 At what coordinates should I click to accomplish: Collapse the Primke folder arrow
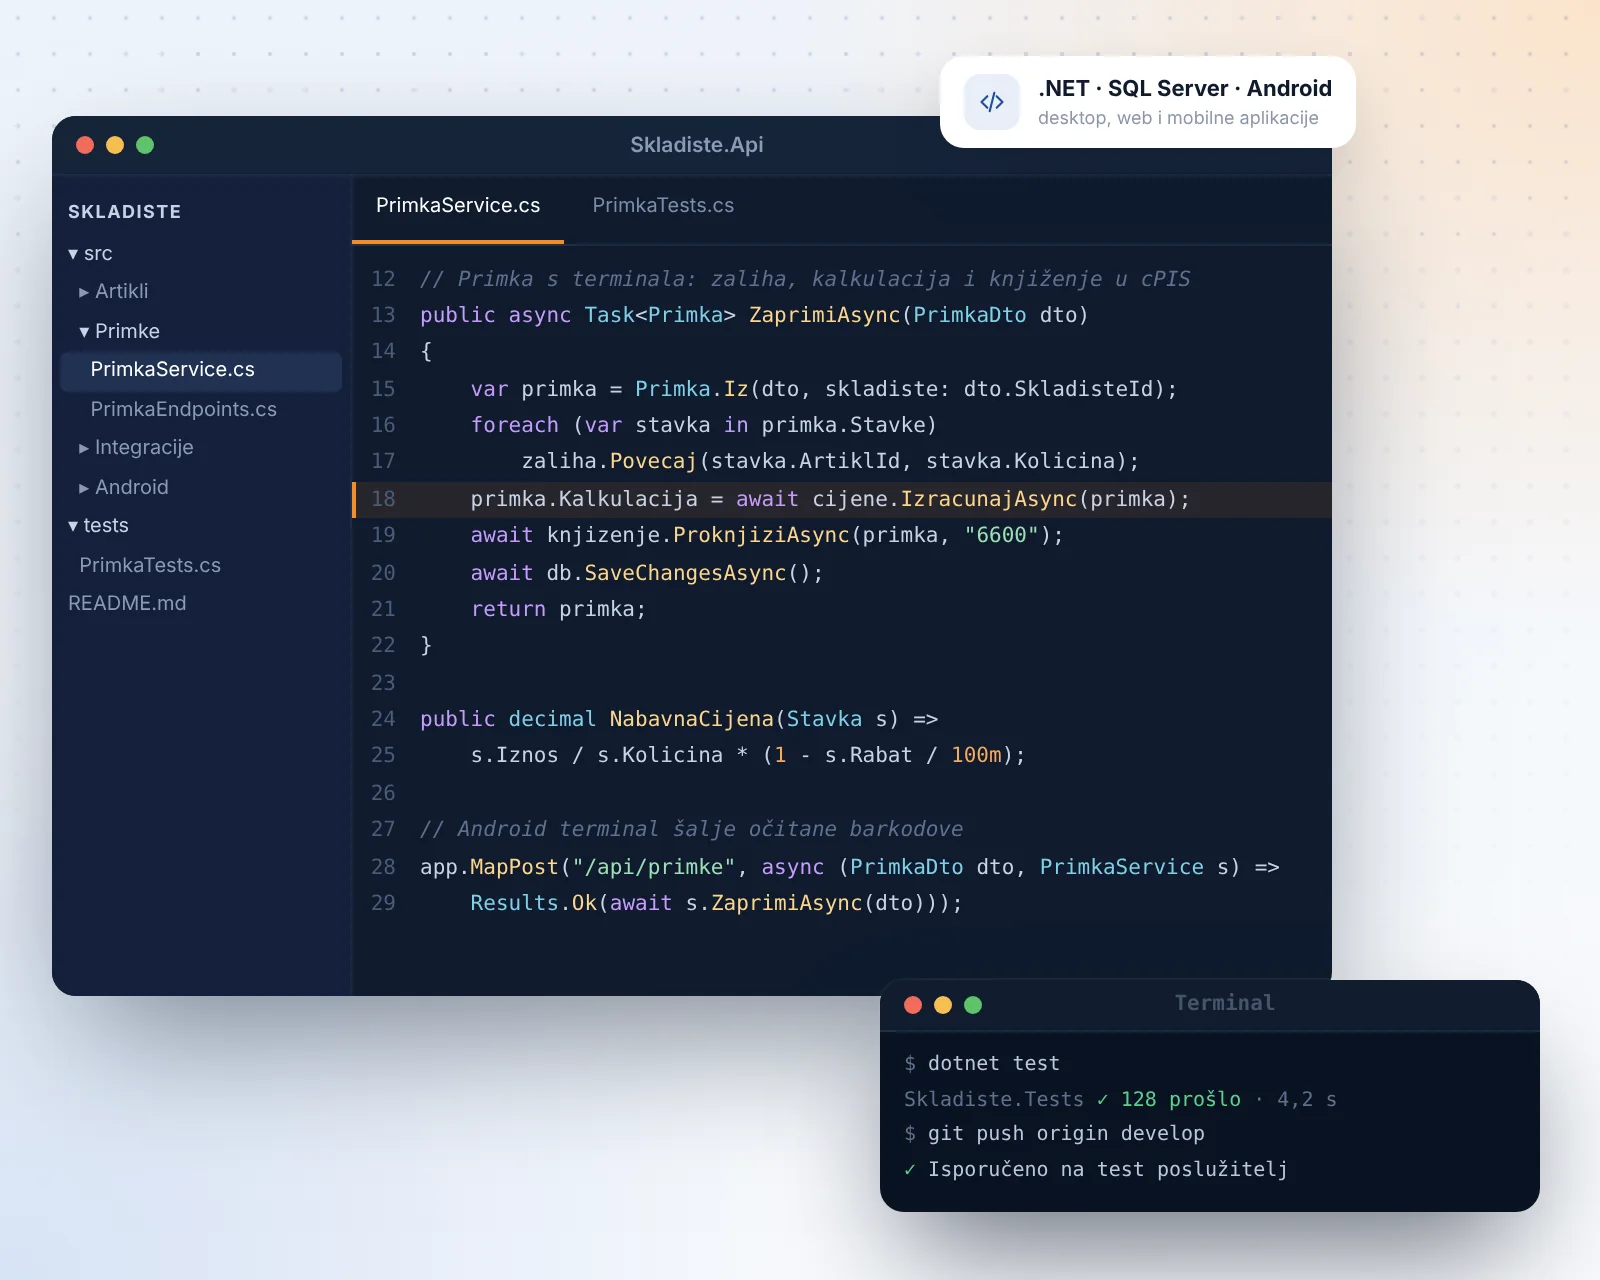pos(84,332)
